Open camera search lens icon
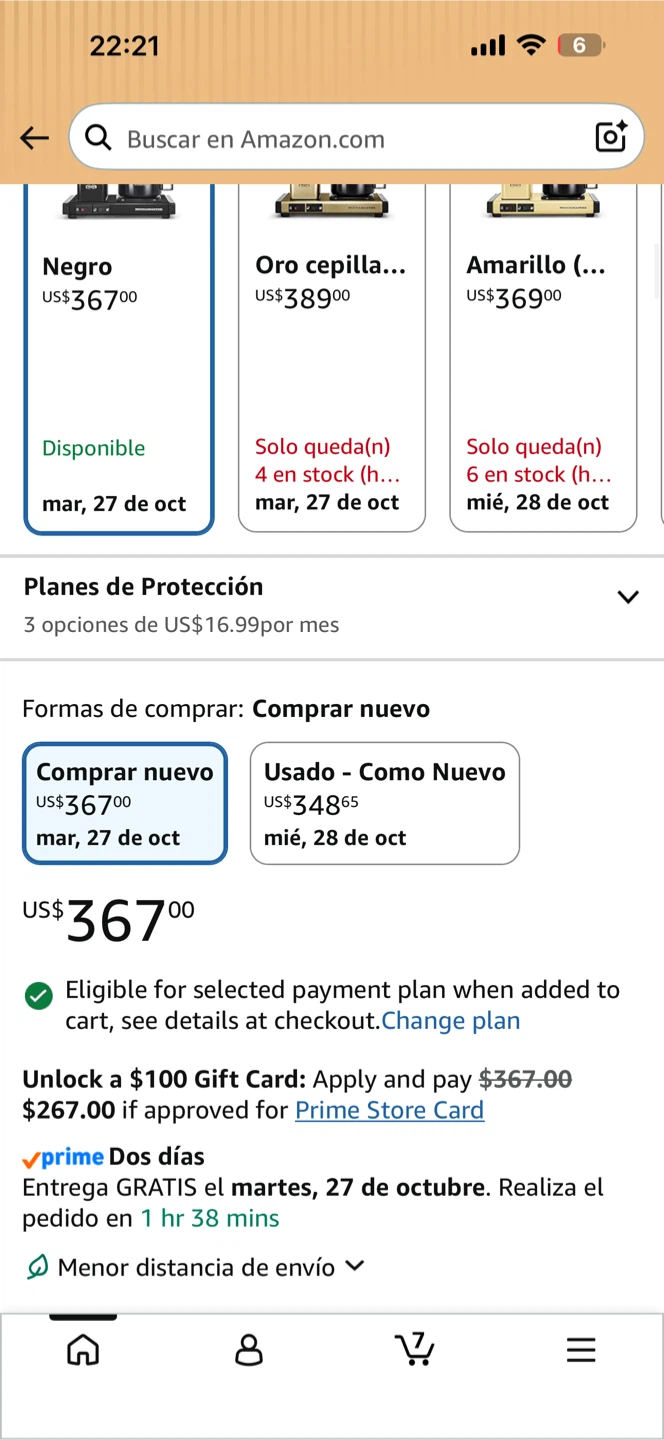This screenshot has height=1440, width=664. (610, 137)
